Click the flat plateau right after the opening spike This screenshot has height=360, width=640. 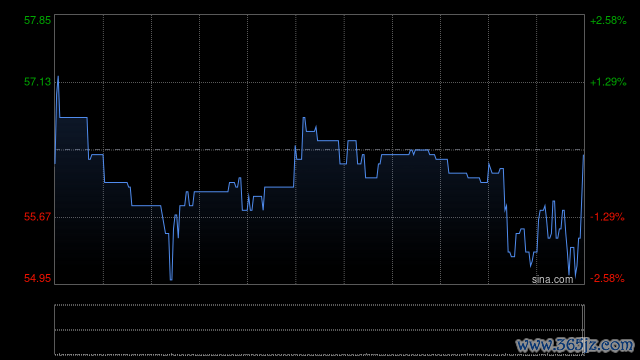73,118
